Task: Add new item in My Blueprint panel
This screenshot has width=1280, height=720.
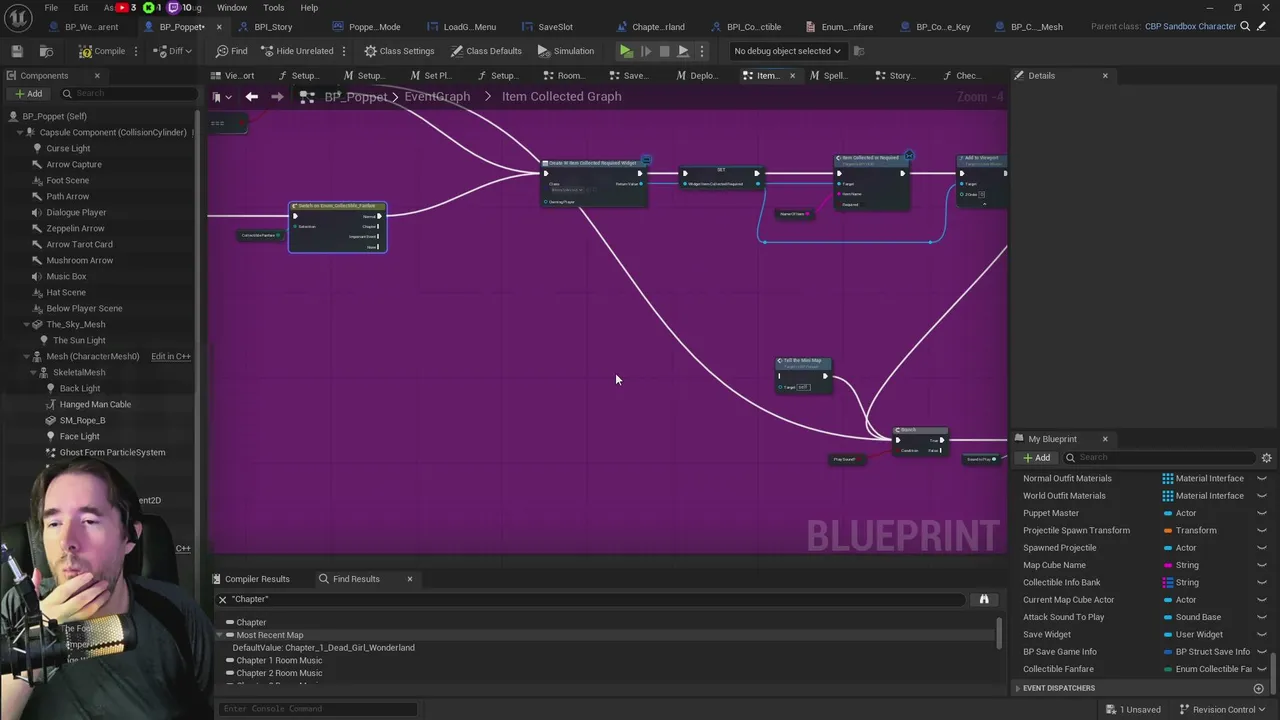Action: pos(1036,458)
